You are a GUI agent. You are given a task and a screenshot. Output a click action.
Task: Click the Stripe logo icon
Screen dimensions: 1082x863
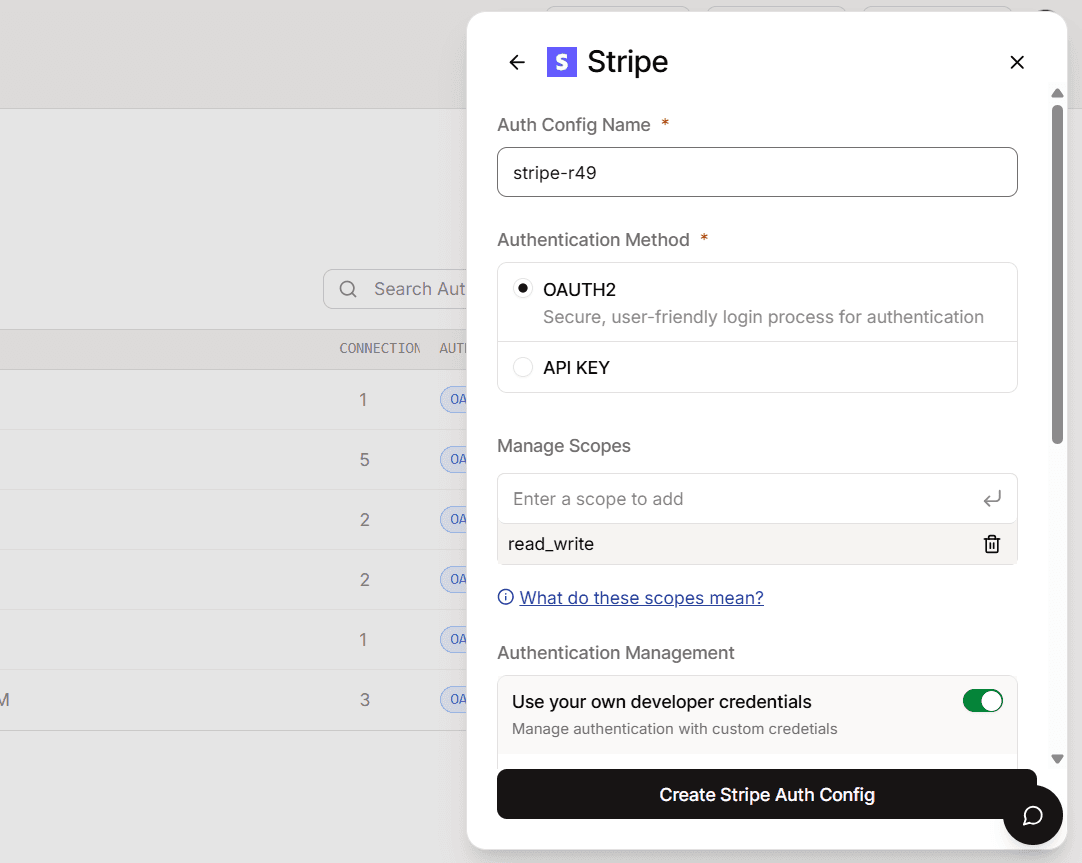(562, 62)
